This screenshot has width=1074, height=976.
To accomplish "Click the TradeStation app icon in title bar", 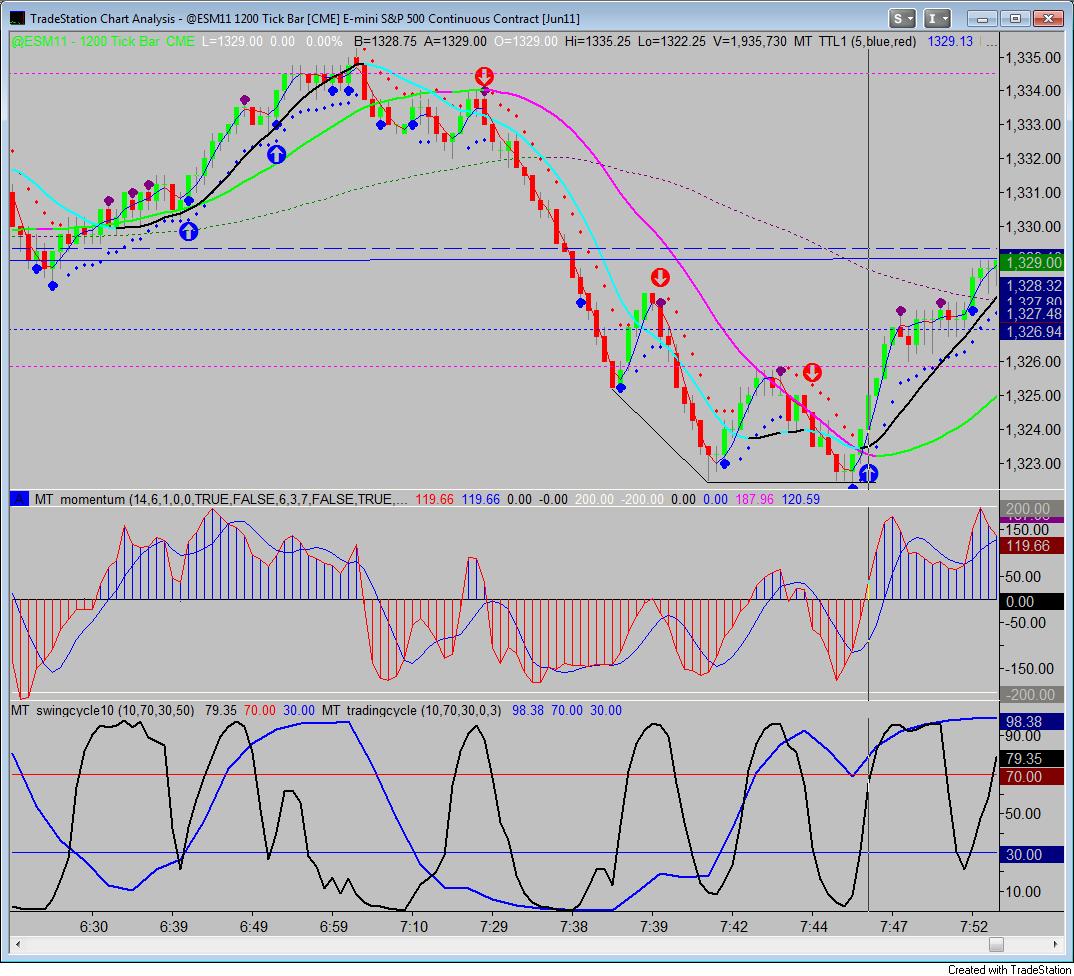I will tap(18, 18).
